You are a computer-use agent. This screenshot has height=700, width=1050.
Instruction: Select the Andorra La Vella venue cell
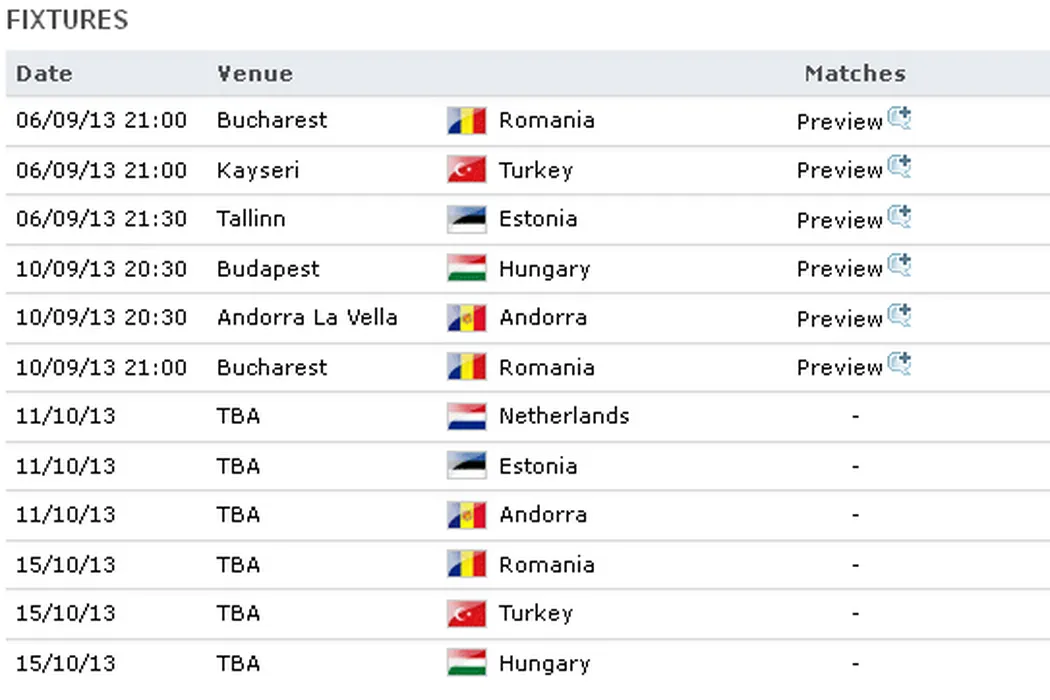[x=307, y=318]
